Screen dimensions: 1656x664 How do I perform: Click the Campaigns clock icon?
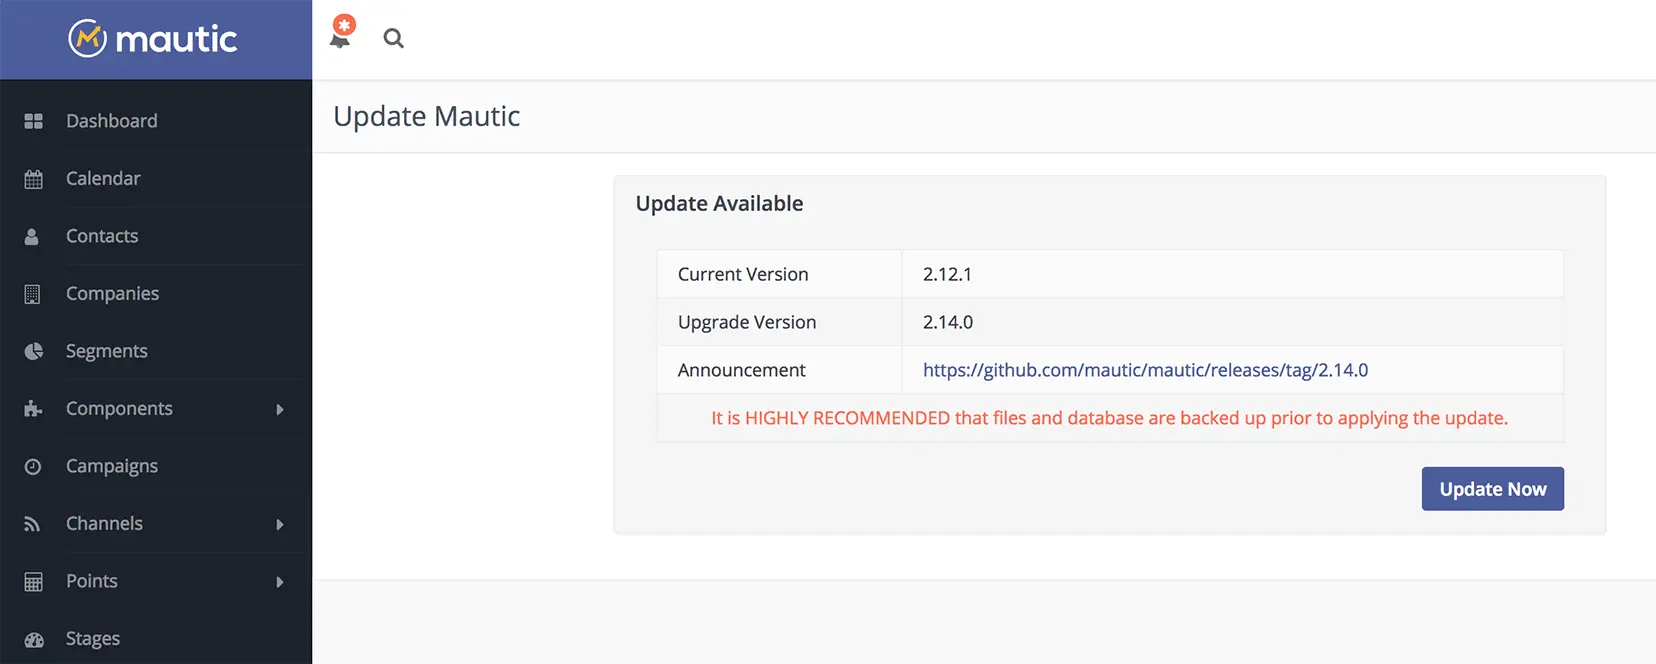point(33,467)
